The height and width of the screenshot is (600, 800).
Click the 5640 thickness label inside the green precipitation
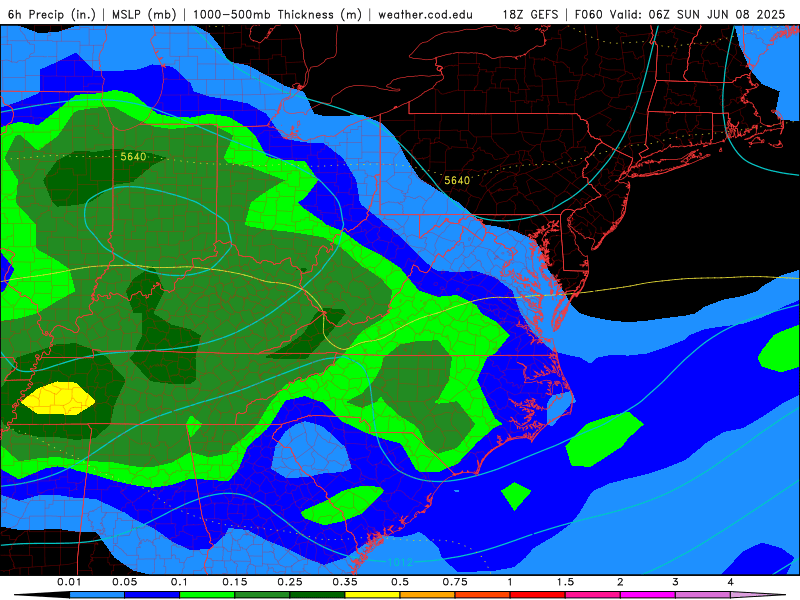133,157
